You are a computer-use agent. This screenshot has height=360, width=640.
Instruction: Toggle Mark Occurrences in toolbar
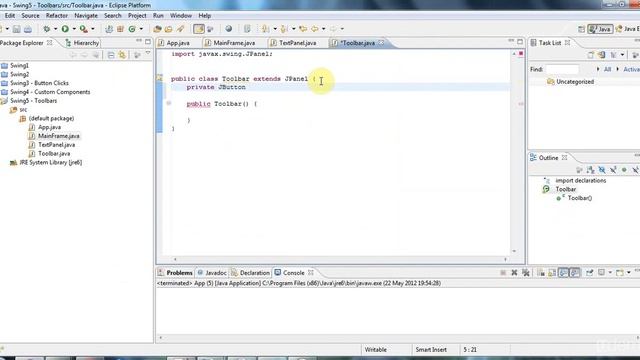199,29
